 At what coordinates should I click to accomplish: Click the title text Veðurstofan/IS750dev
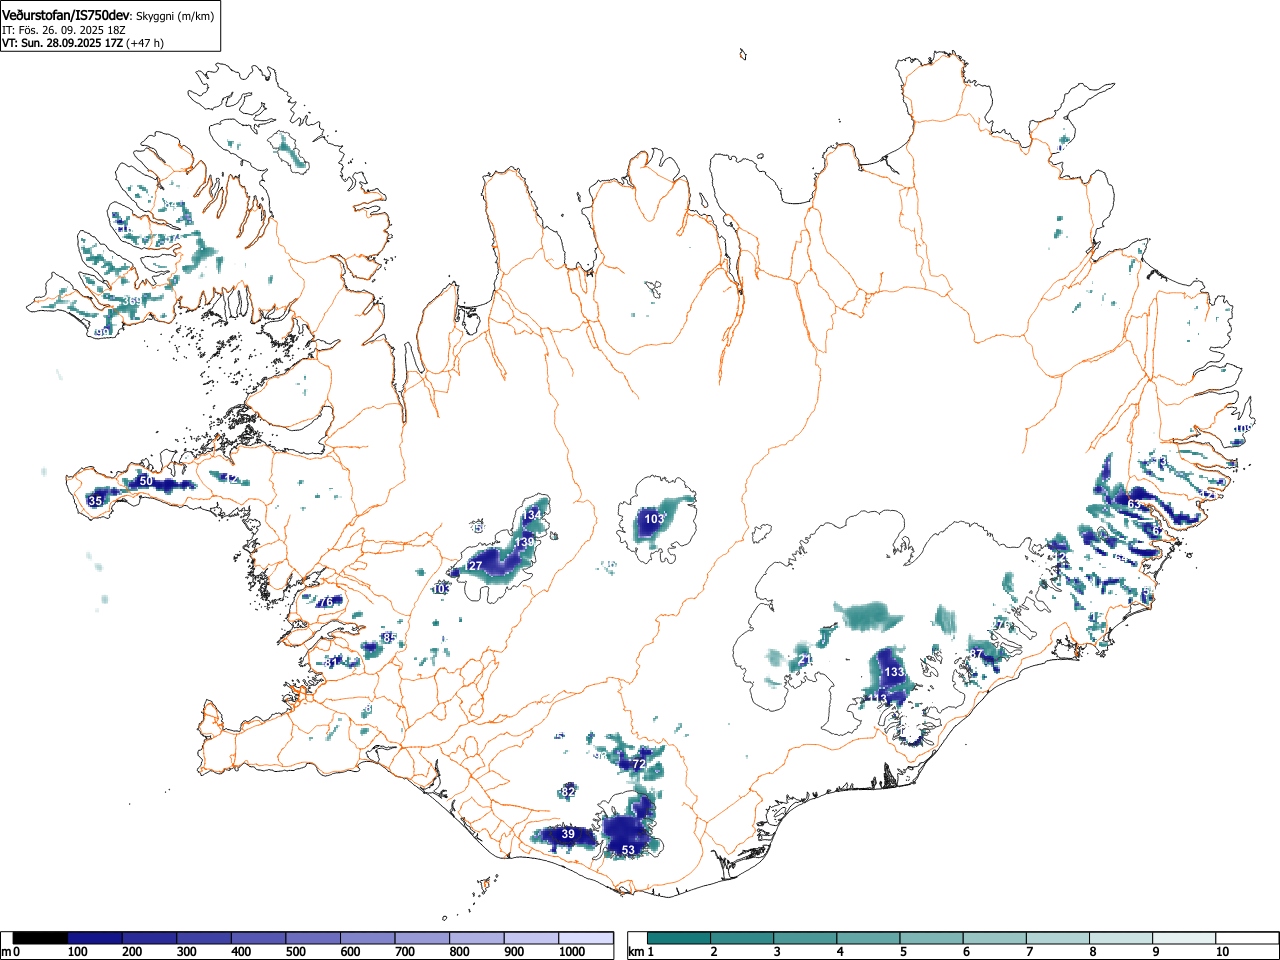click(66, 14)
